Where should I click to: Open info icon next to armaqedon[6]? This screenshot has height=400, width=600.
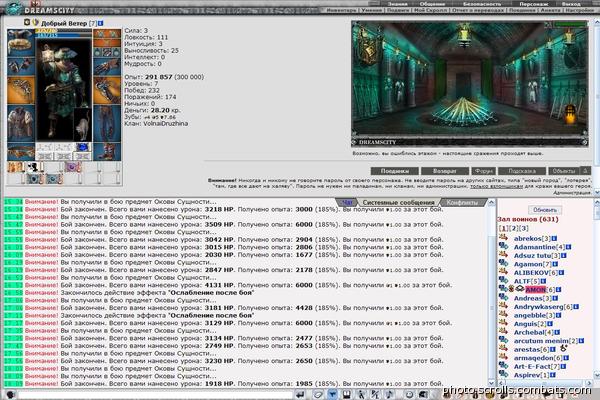point(566,358)
